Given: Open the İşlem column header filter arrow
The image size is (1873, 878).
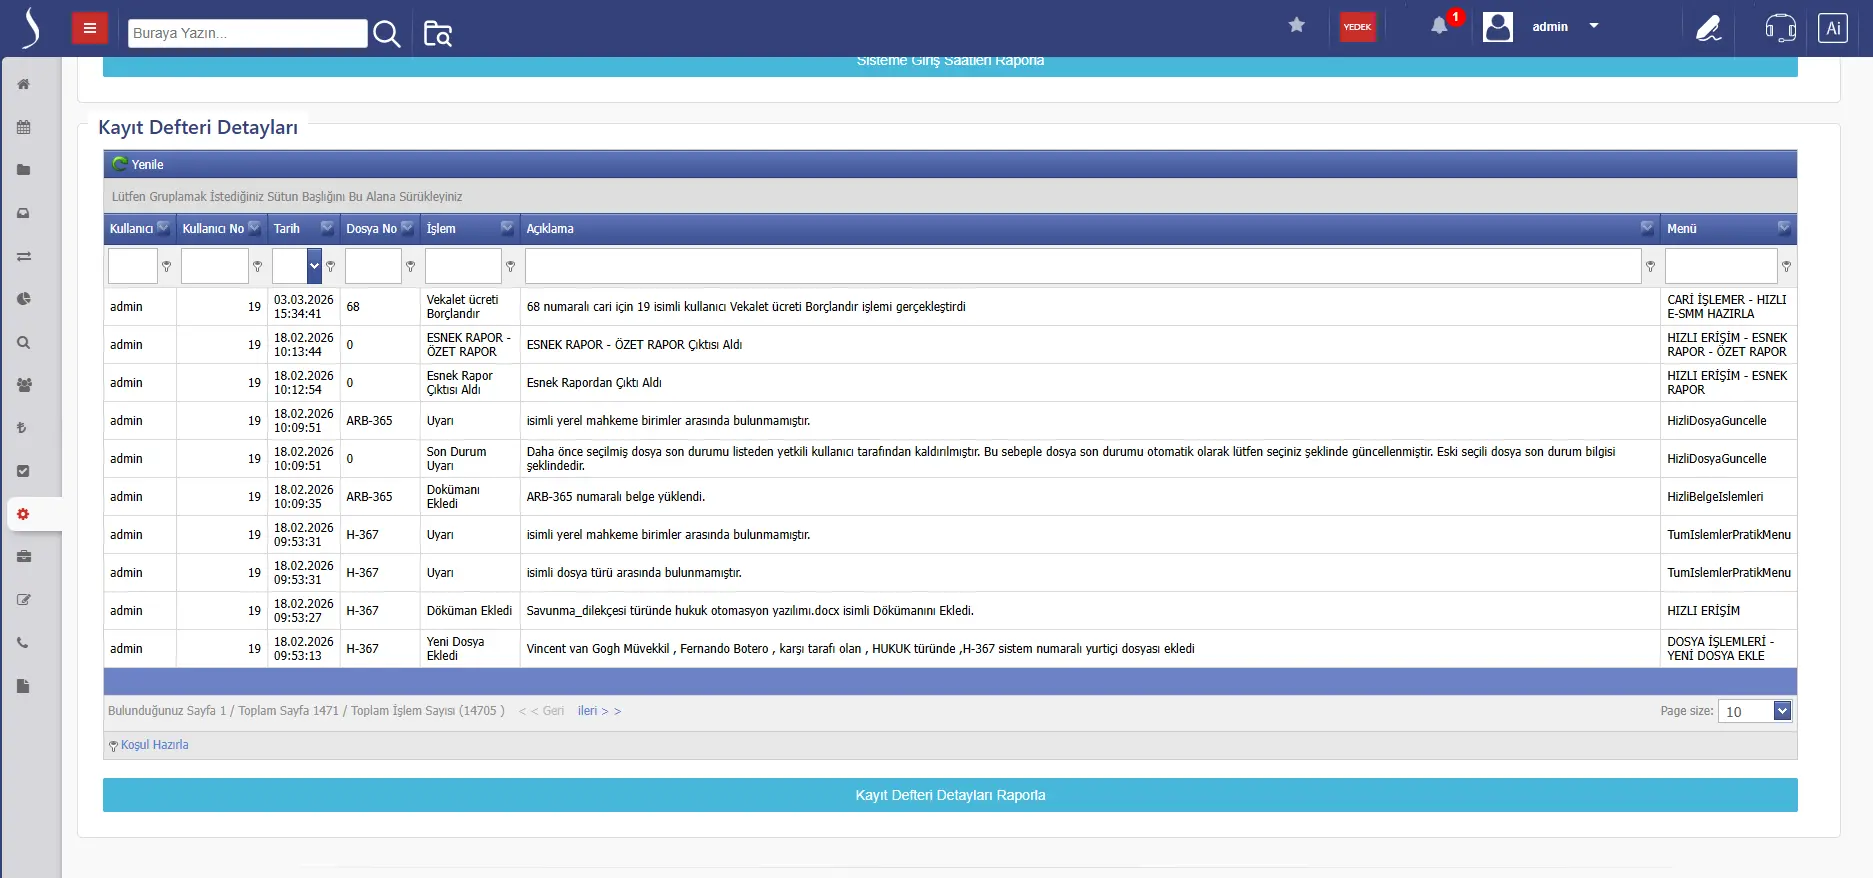Looking at the screenshot, I should (x=507, y=228).
